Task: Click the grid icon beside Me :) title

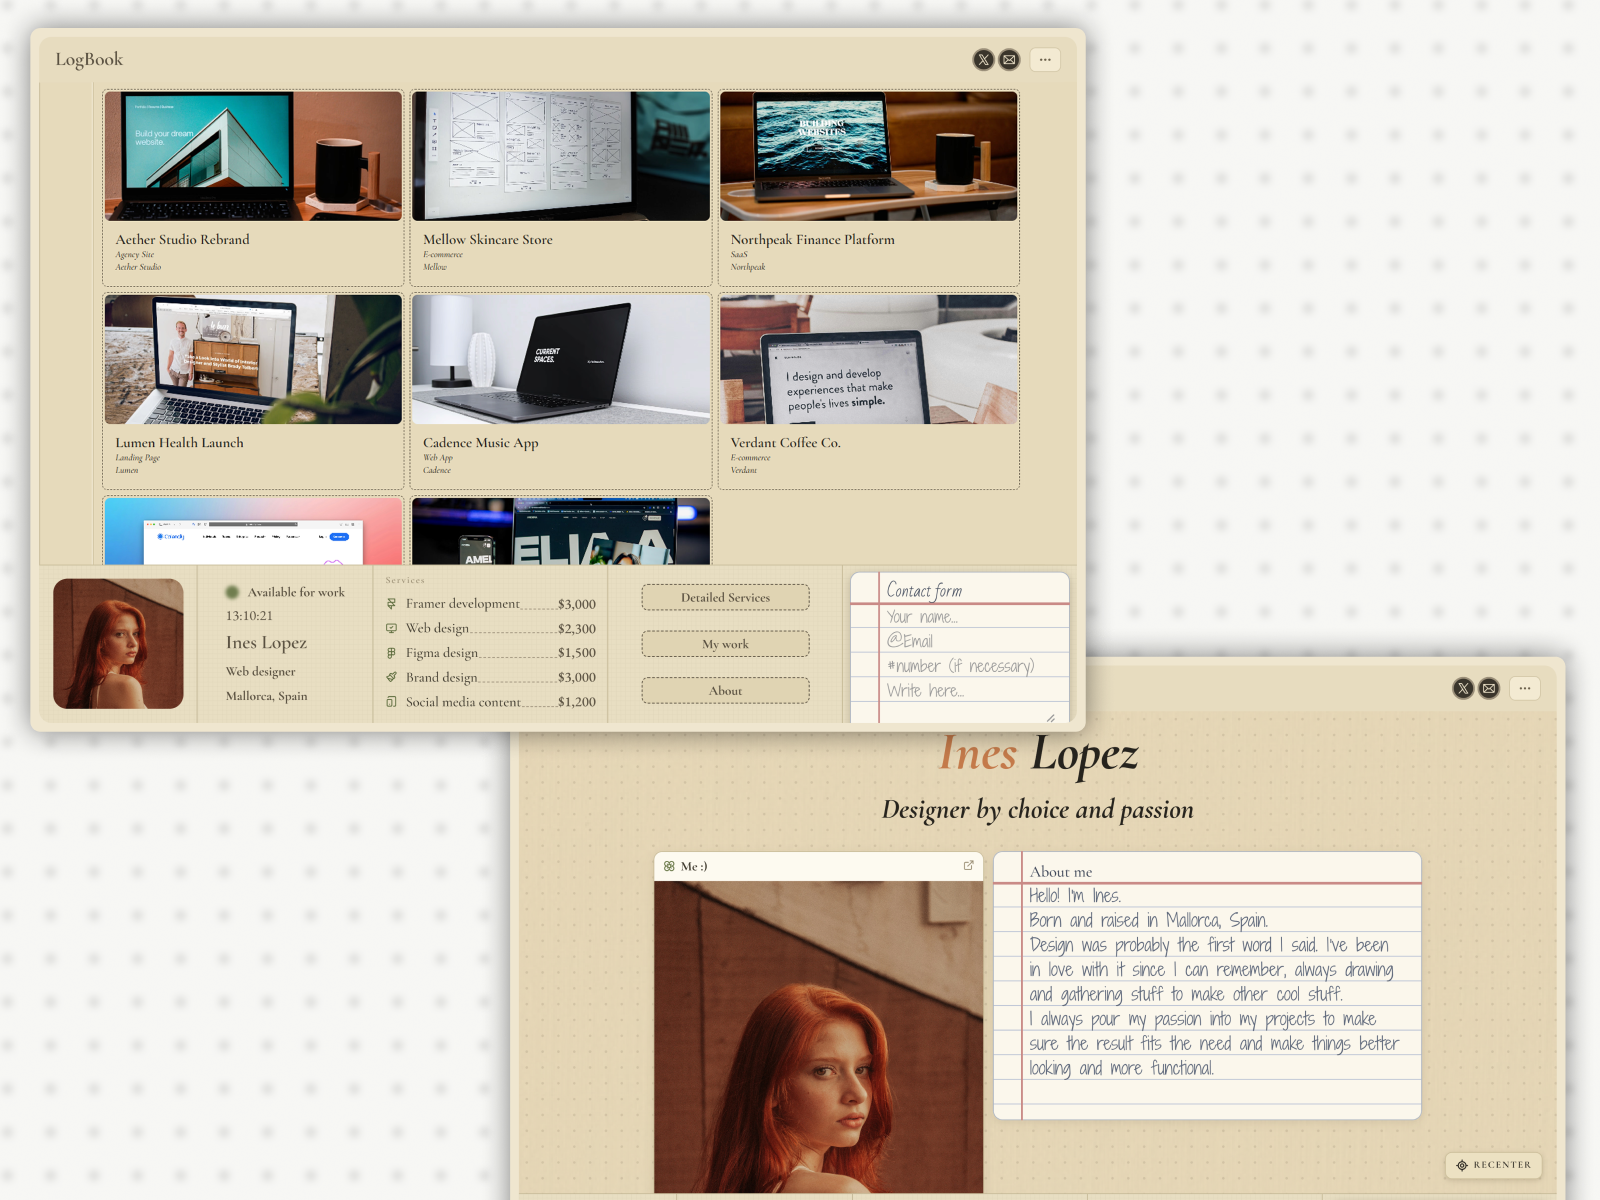Action: tap(669, 866)
